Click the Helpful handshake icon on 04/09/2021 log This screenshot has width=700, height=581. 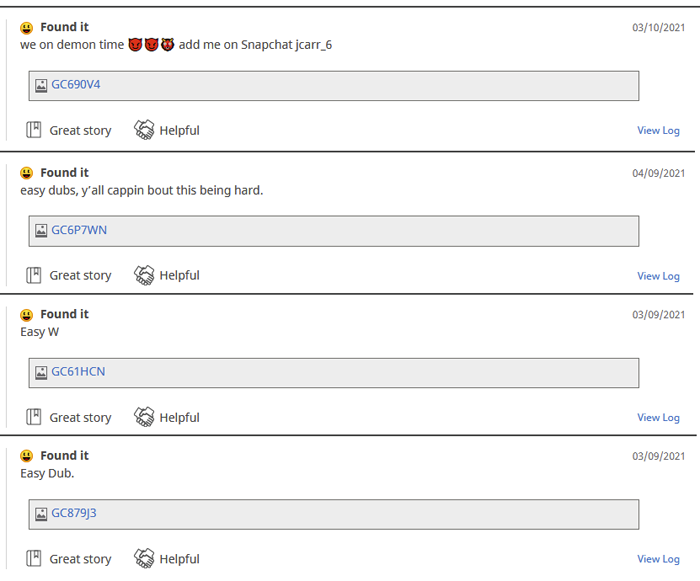pos(144,275)
